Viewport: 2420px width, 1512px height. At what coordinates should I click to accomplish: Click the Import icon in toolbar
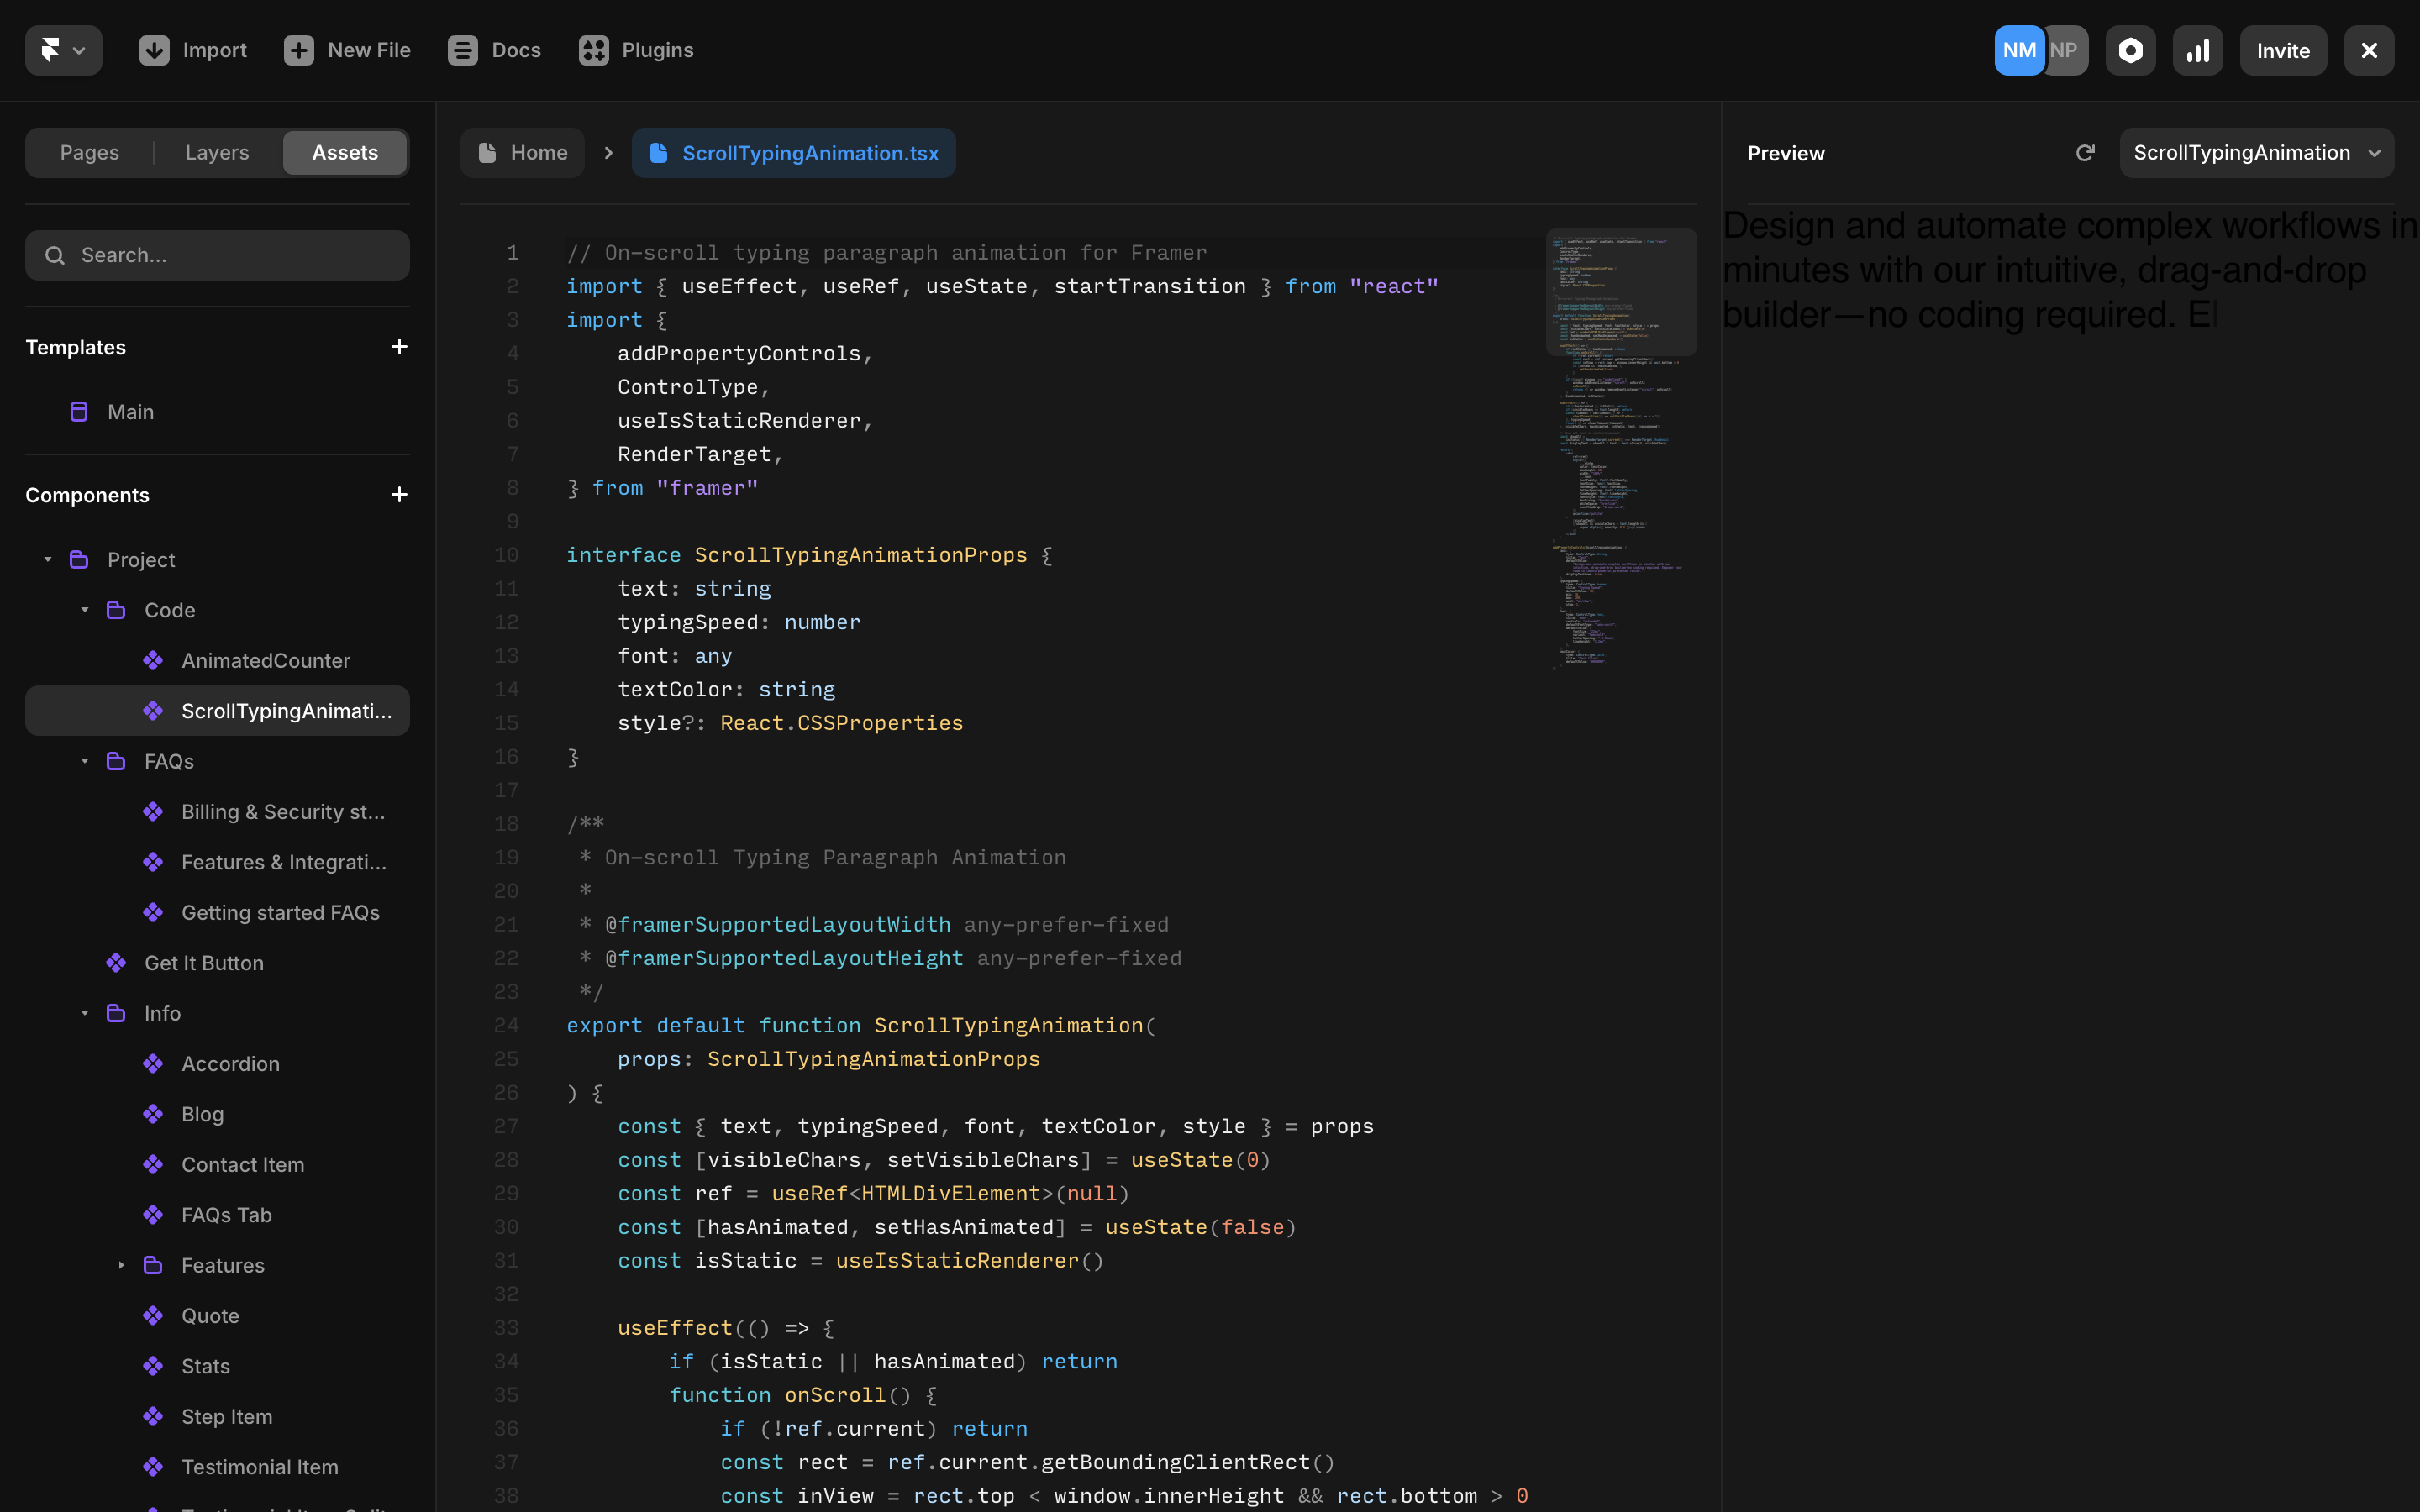pyautogui.click(x=154, y=50)
